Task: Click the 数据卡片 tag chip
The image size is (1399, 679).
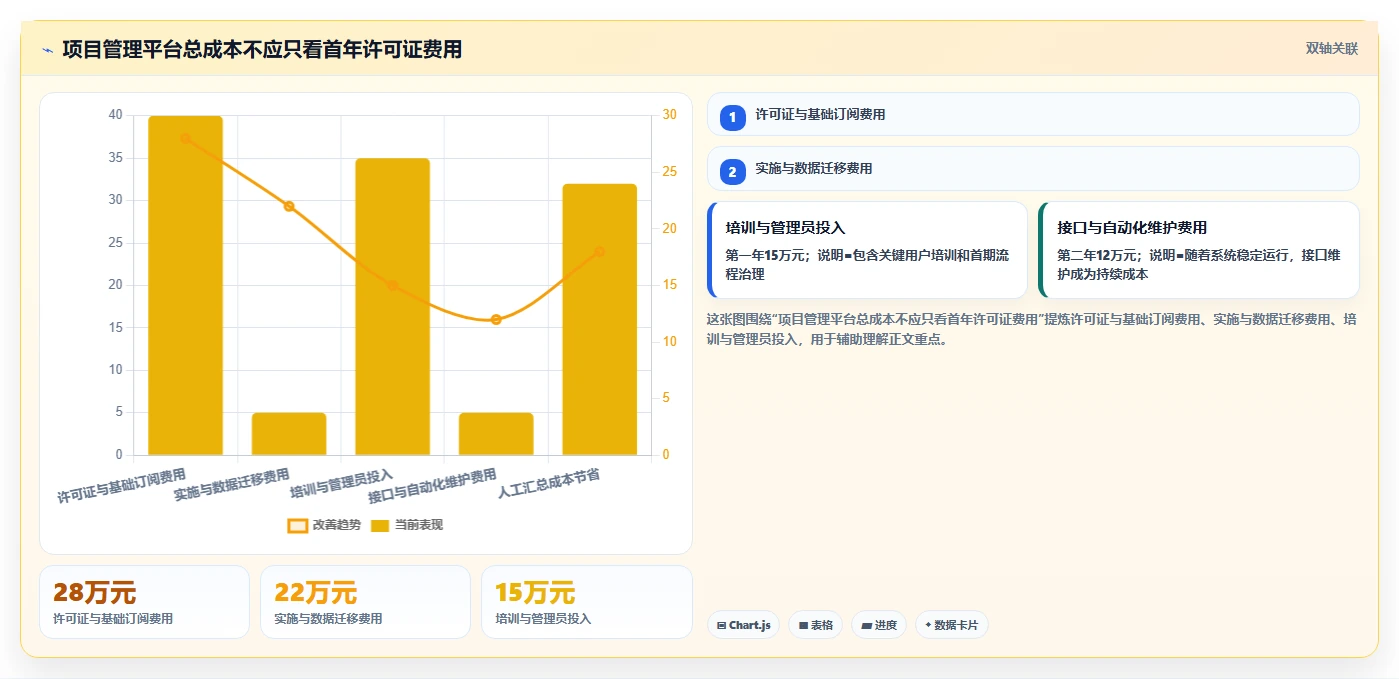Action: click(952, 625)
